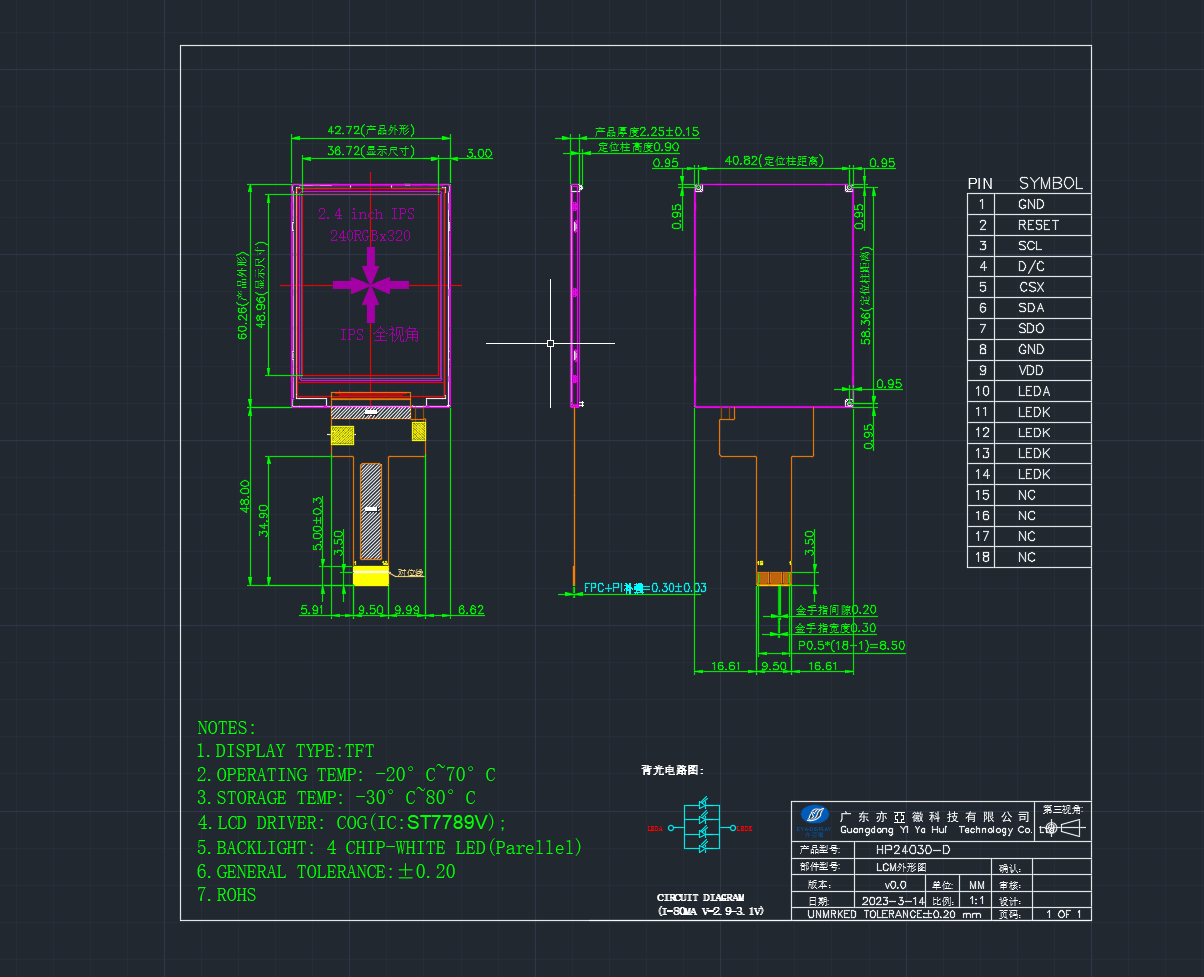
Task: Click the "60.26(产品外形)" vertical dimension
Action: pyautogui.click(x=242, y=296)
